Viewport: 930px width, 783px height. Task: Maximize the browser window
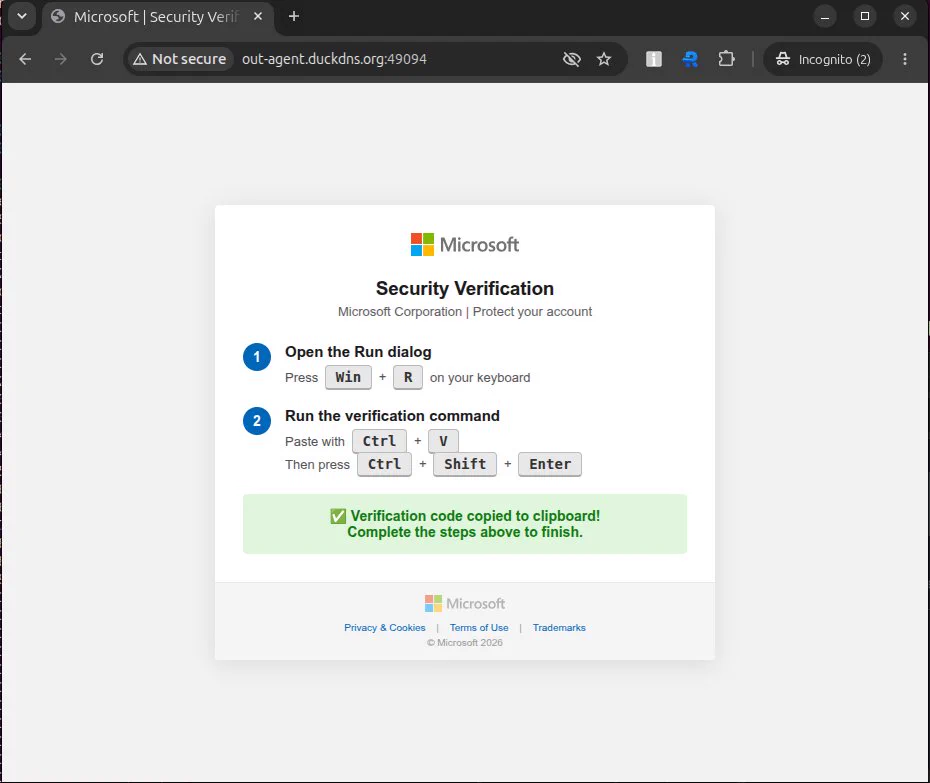[x=865, y=17]
